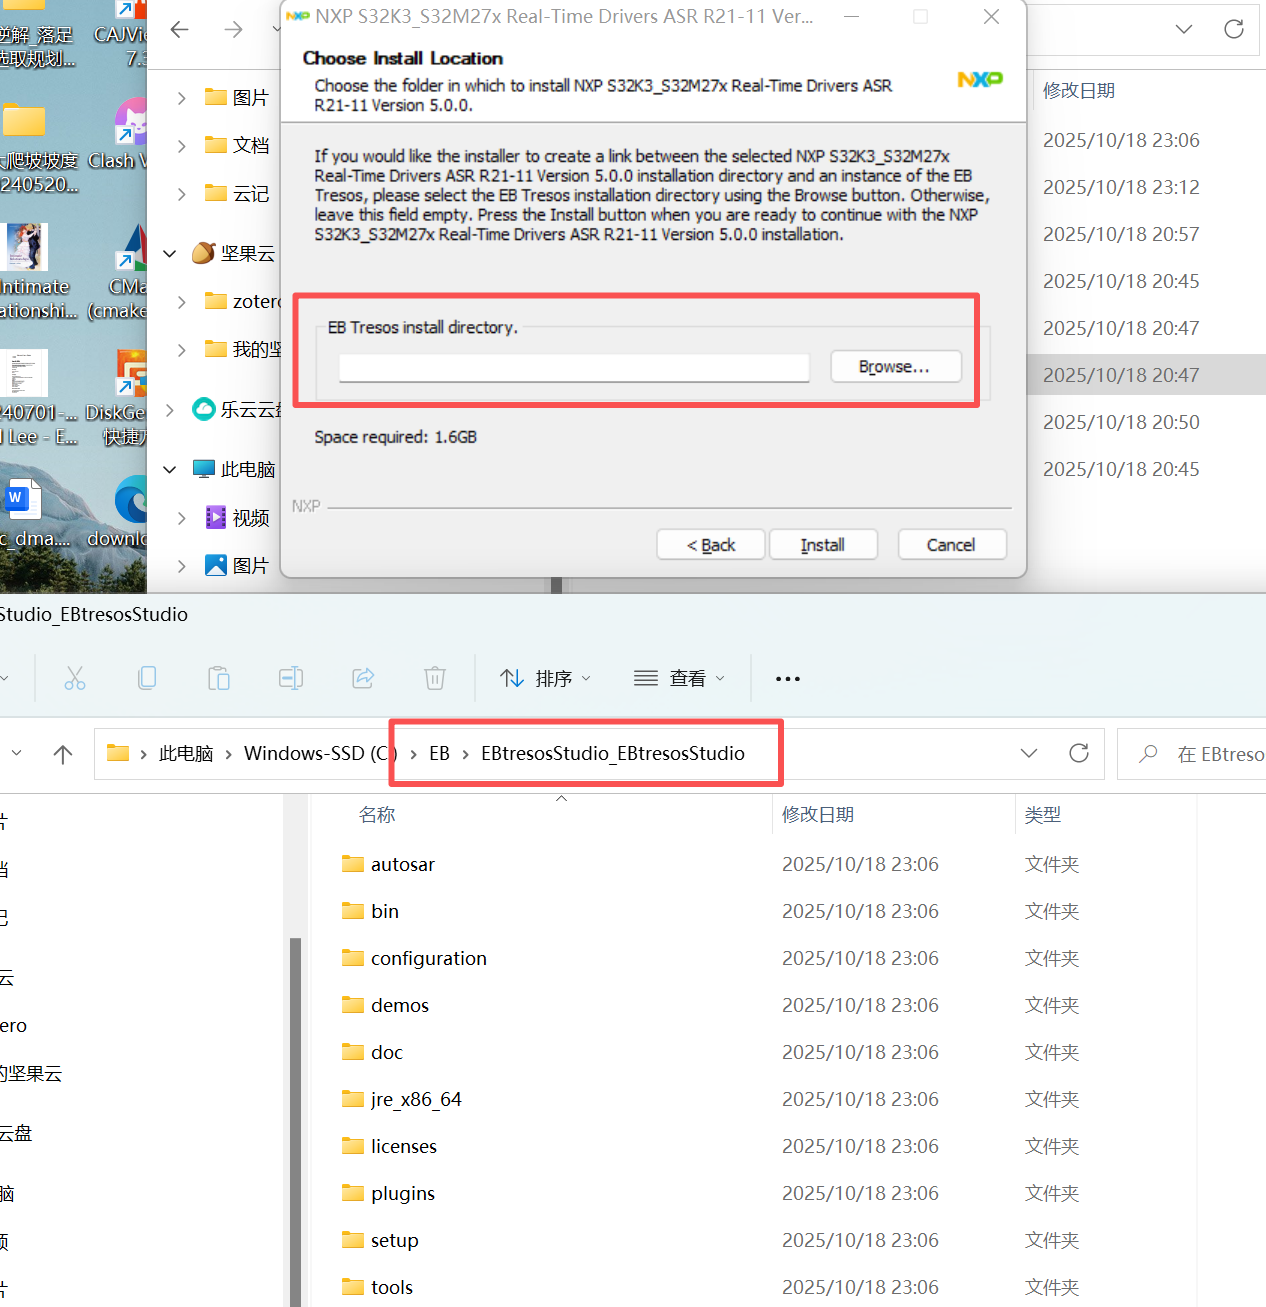
Task: Refresh the EBtresosStudio folder address bar
Action: coord(1079,753)
